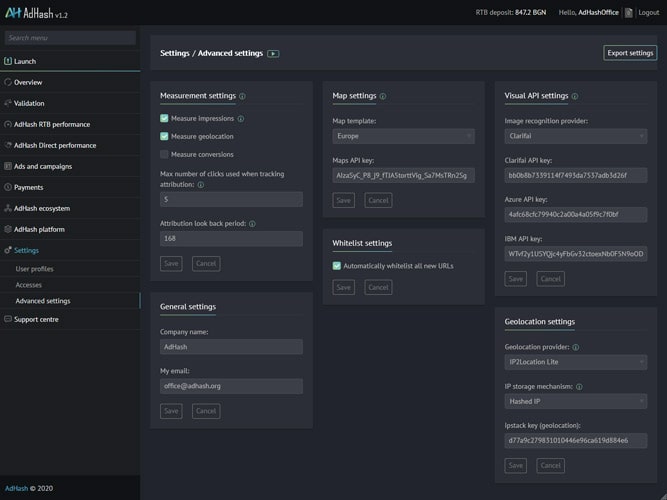Enable the Measure conversions checkbox
667x500 pixels.
[165, 154]
